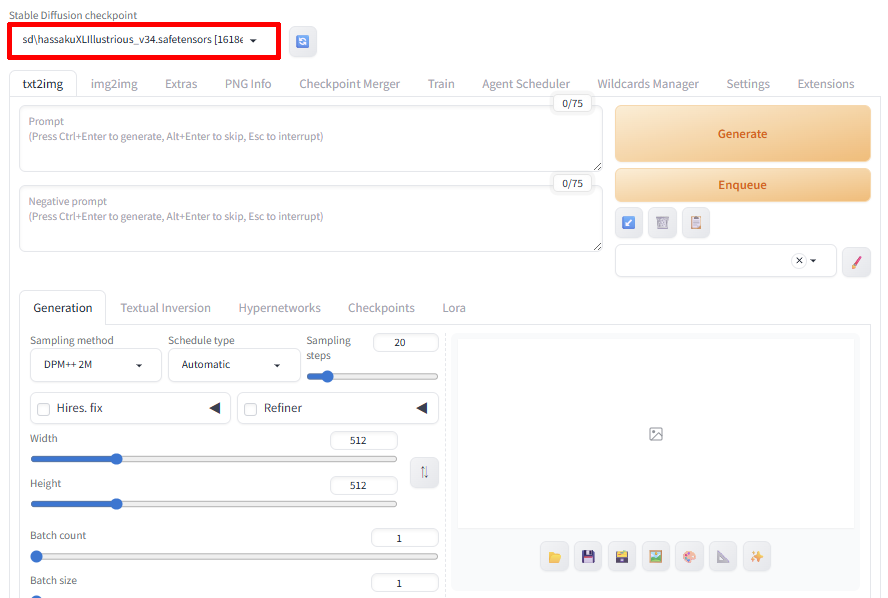Expand the Schedule type dropdown

pos(233,365)
